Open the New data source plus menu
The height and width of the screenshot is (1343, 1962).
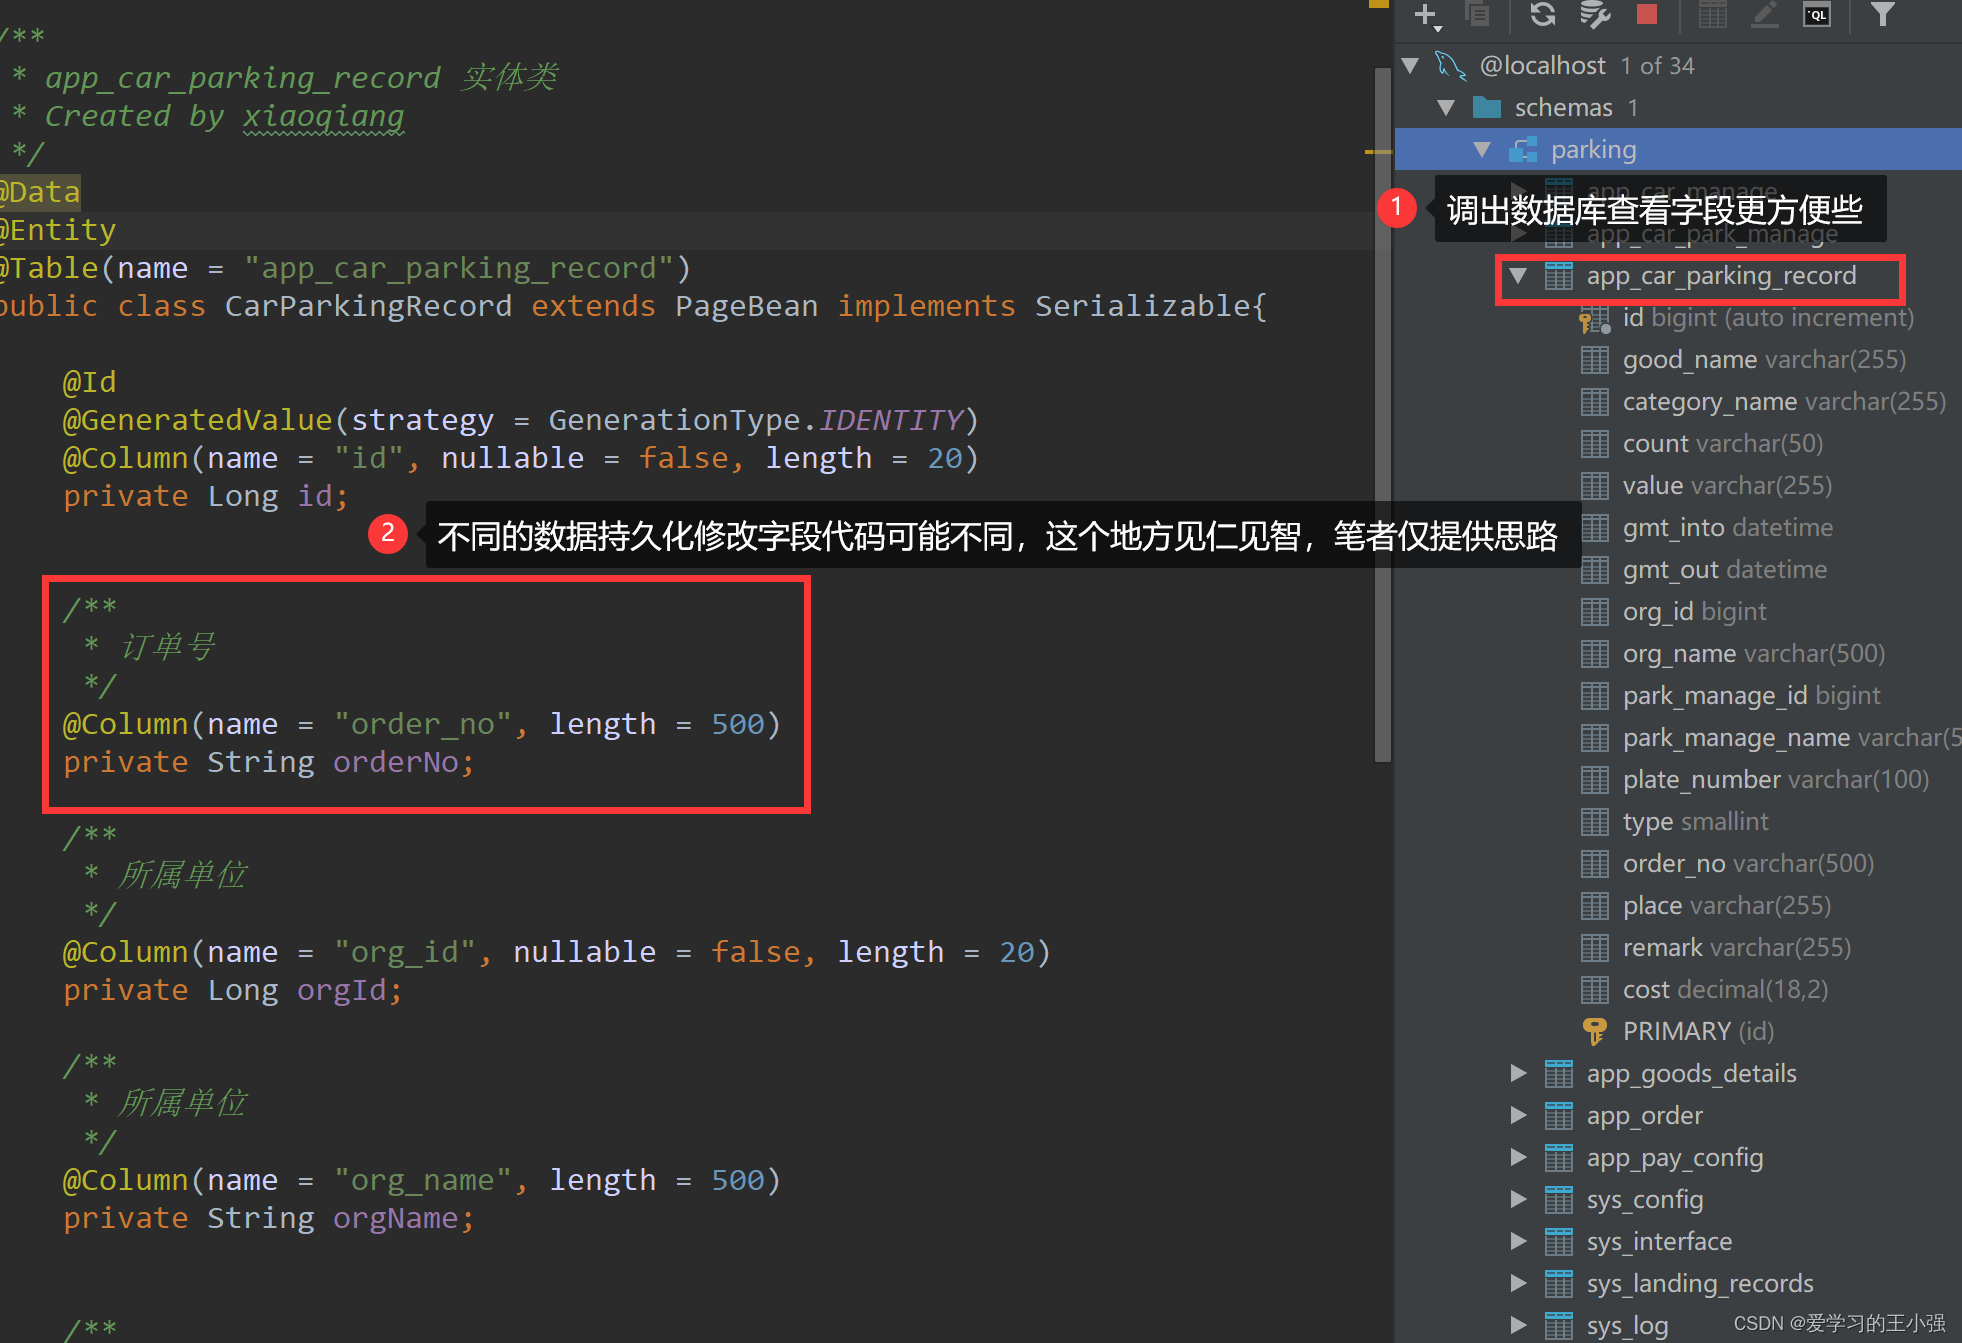1426,14
